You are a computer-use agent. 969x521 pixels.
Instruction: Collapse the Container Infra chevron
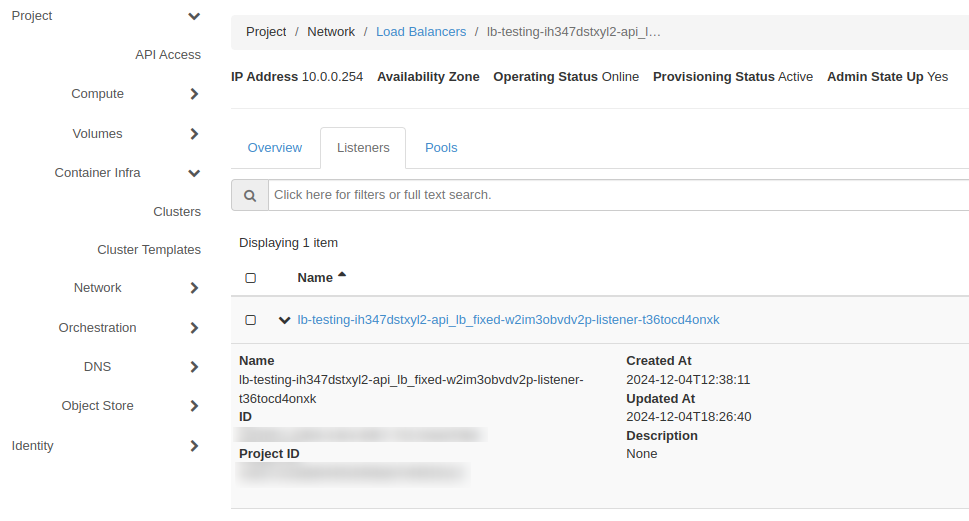(x=194, y=173)
